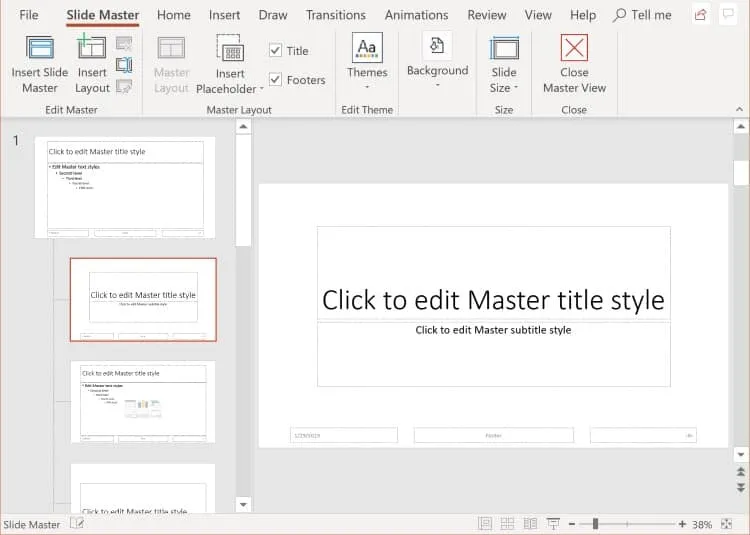Collapse the ribbon with the chevron arrow
The height and width of the screenshot is (535, 750).
coord(739,109)
